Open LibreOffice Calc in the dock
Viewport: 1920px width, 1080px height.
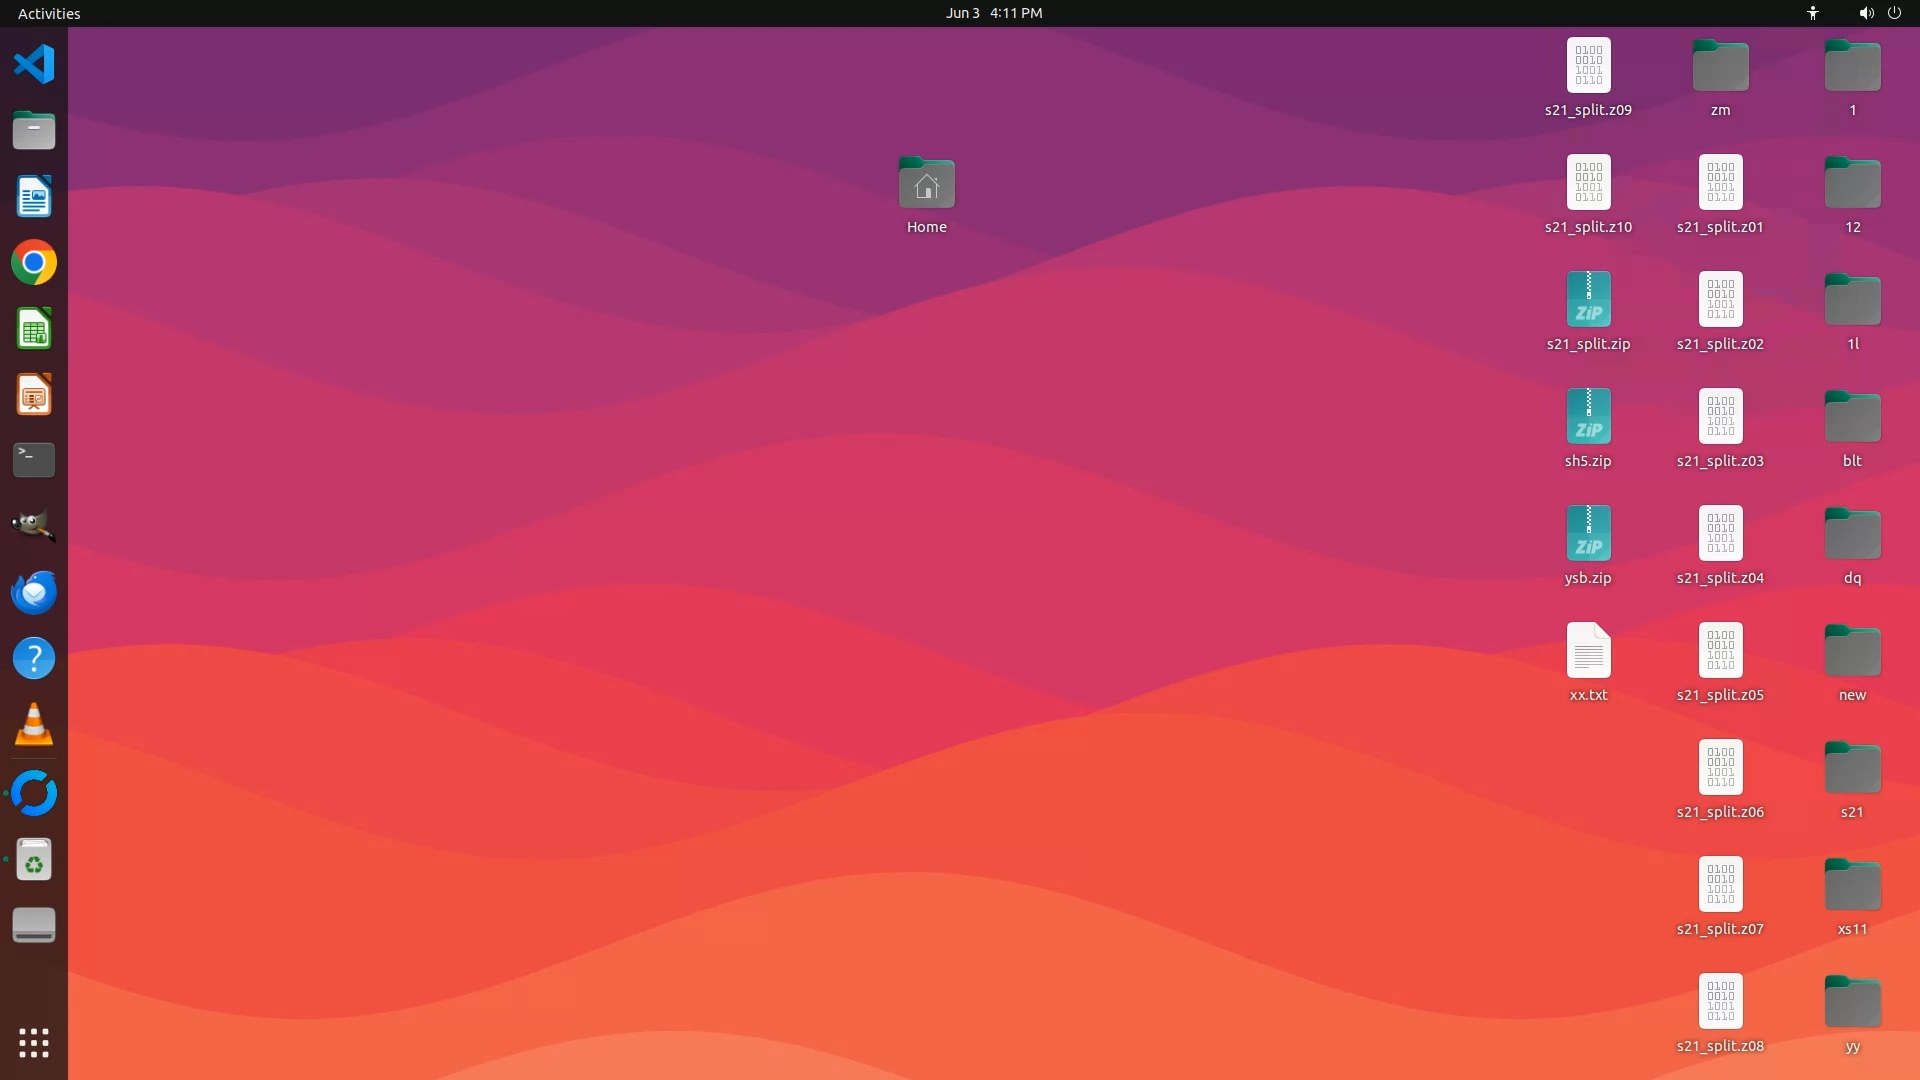tap(34, 329)
